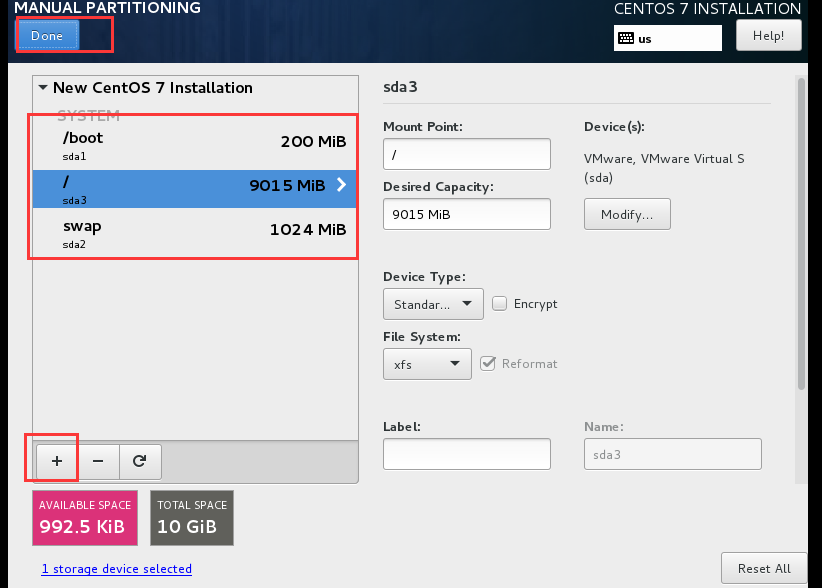822x588 pixels.
Task: Focus the Desired Capacity field
Action: click(x=467, y=214)
